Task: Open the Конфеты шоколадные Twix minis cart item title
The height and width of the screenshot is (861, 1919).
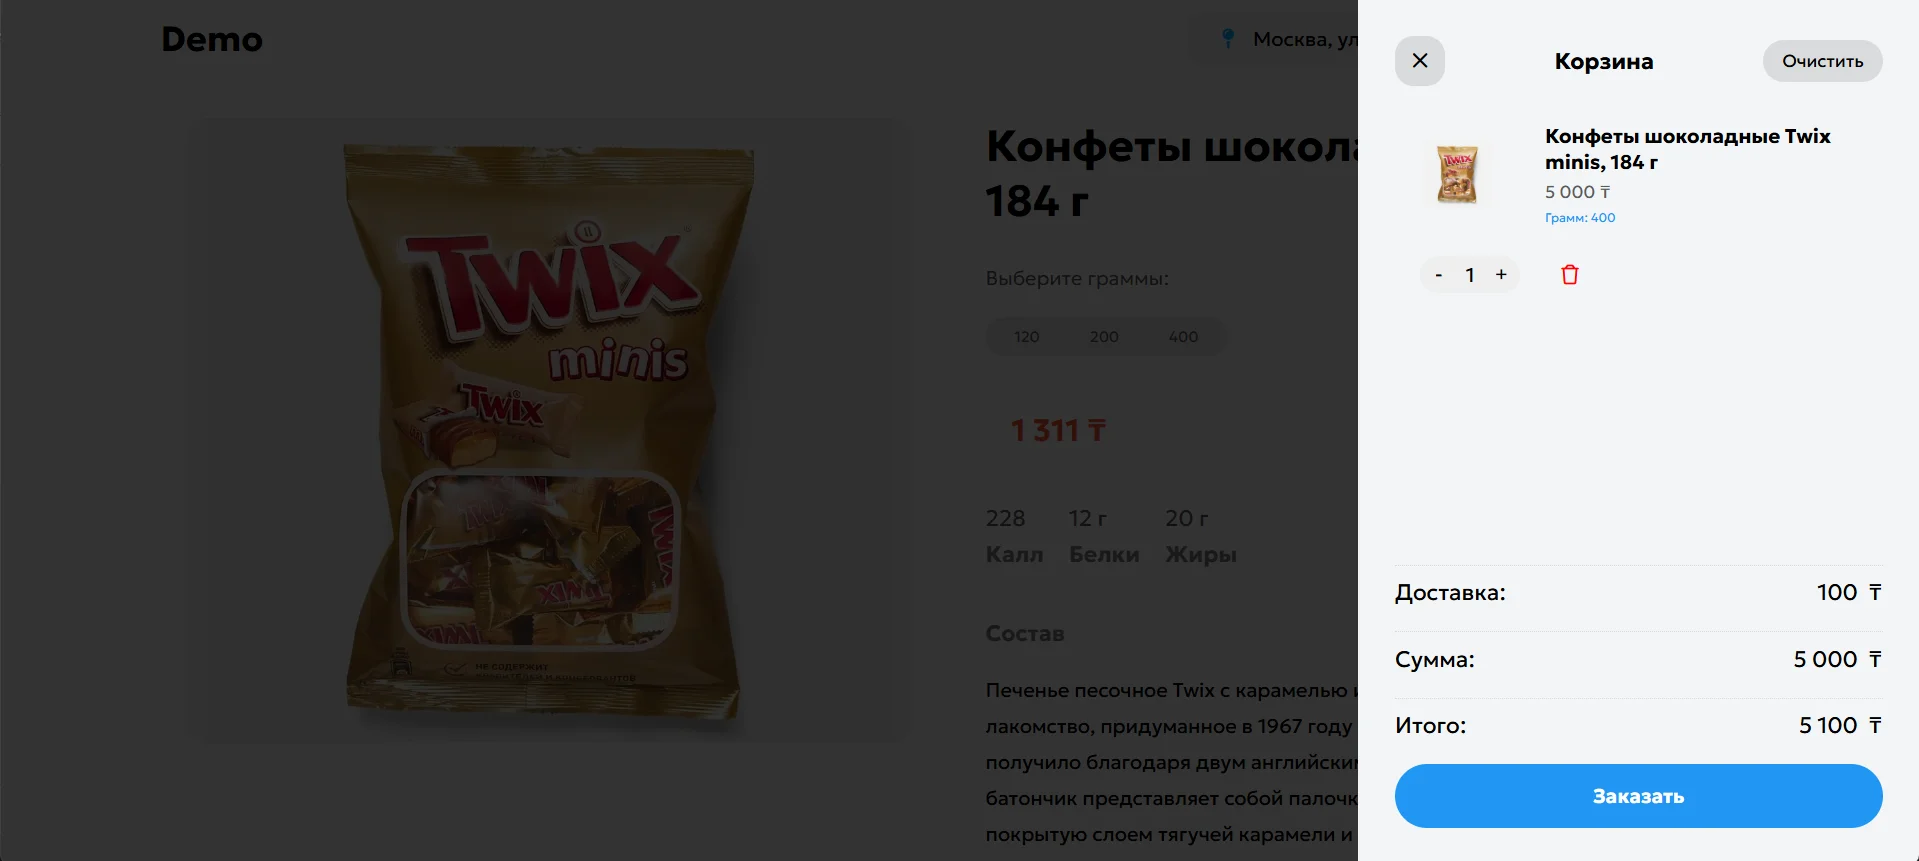Action: [1687, 149]
